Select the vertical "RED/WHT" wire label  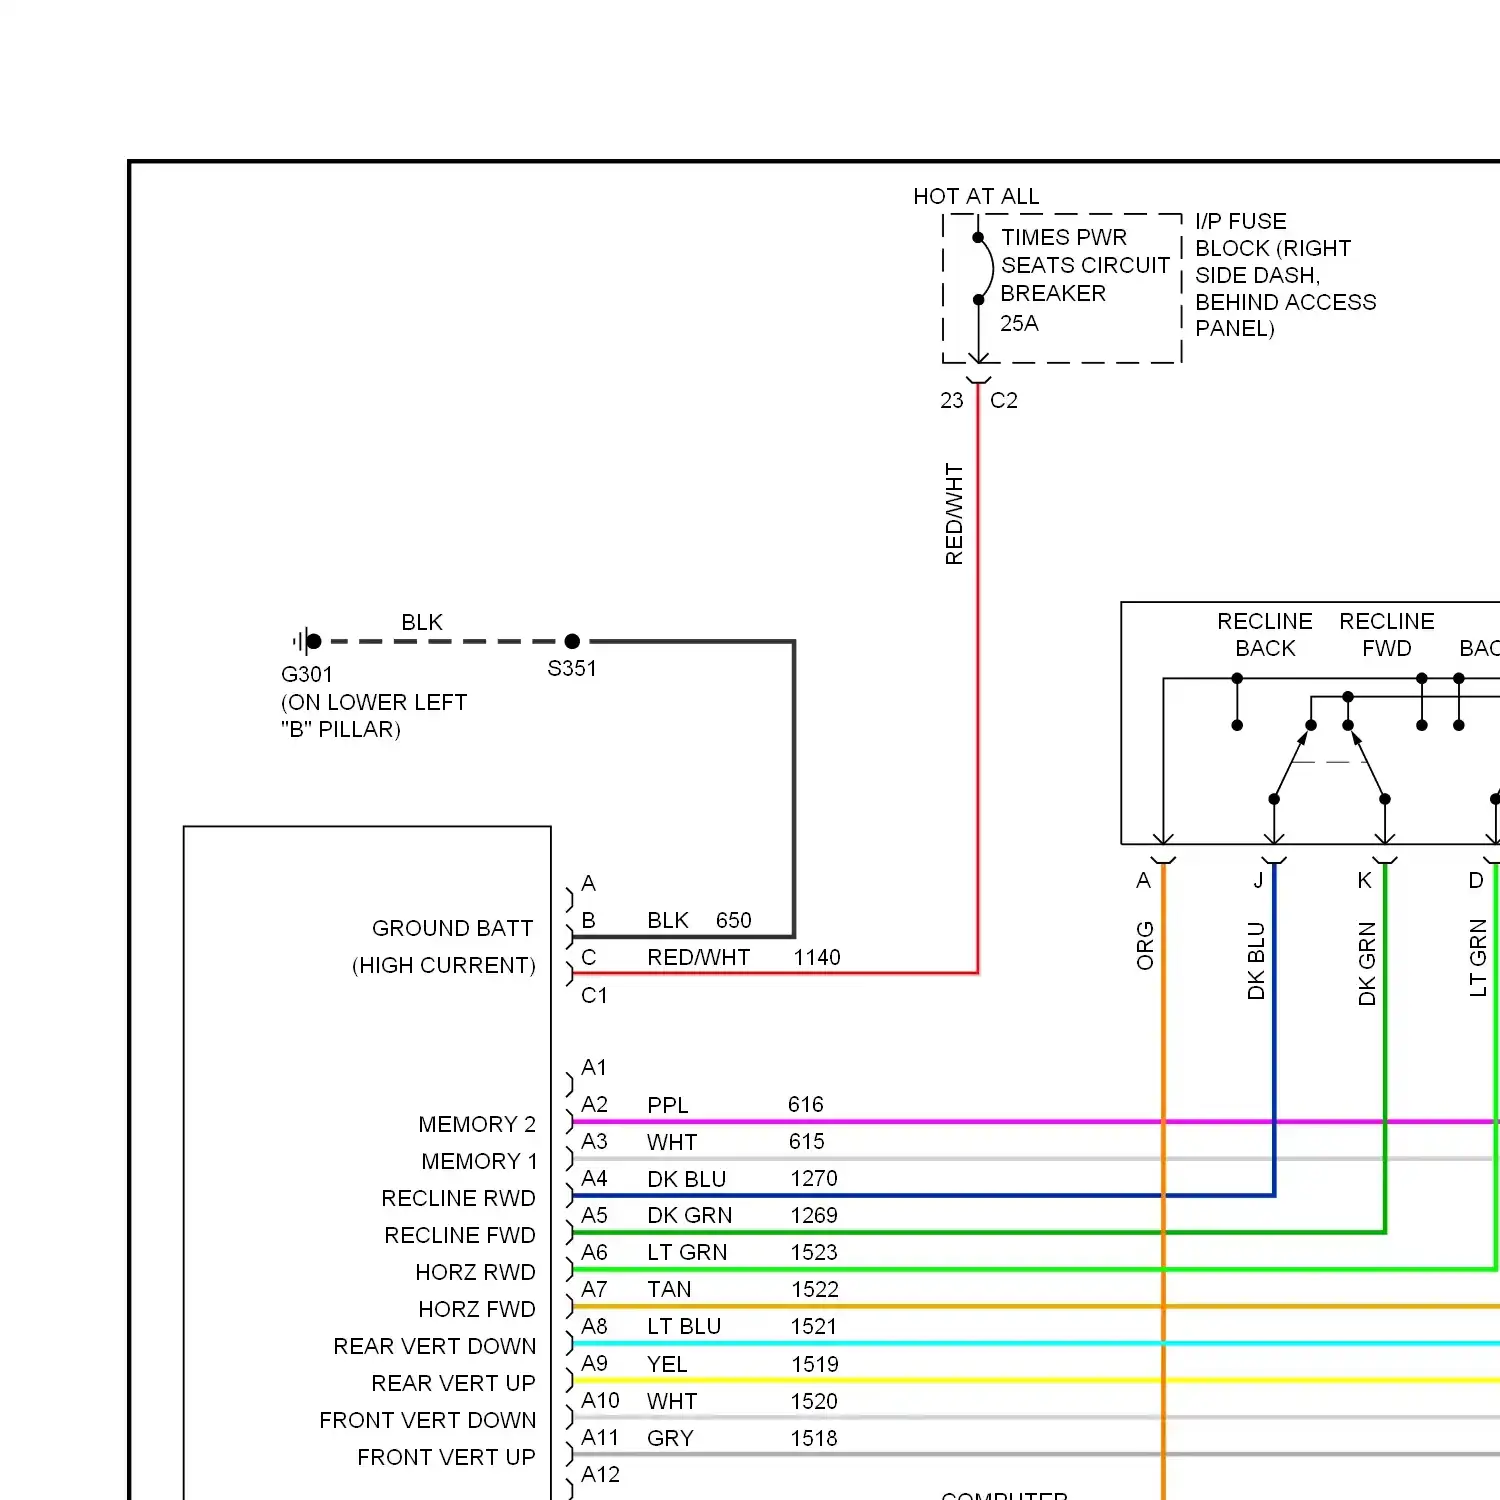click(x=954, y=514)
